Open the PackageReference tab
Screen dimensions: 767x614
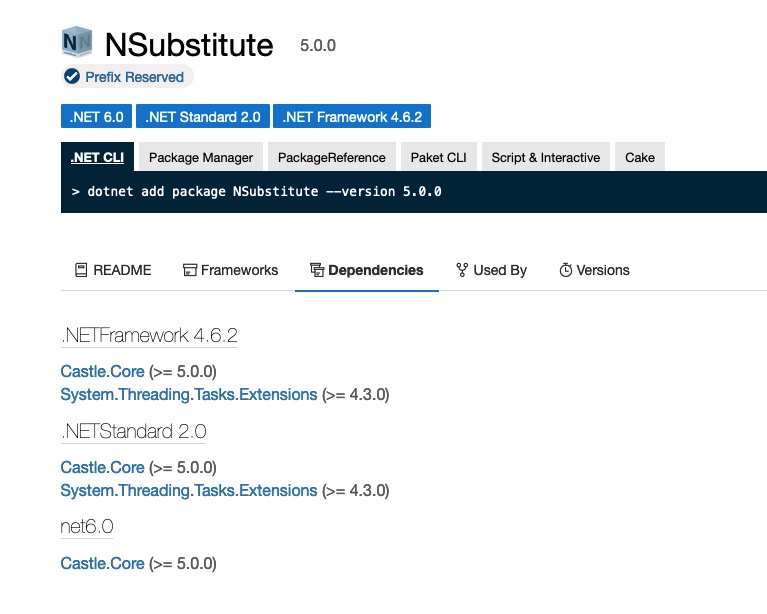point(332,157)
